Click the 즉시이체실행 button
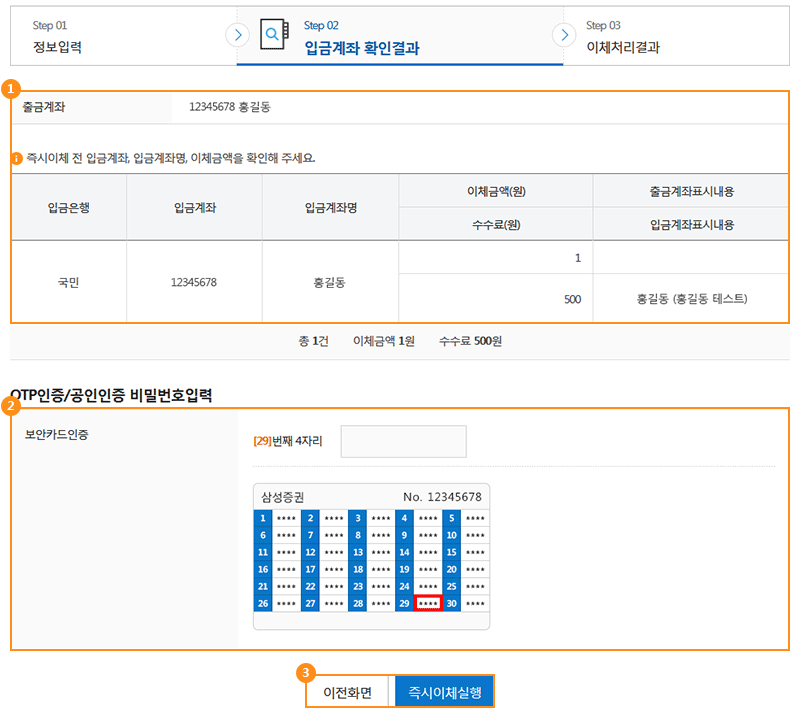Image resolution: width=790 pixels, height=713 pixels. point(444,692)
